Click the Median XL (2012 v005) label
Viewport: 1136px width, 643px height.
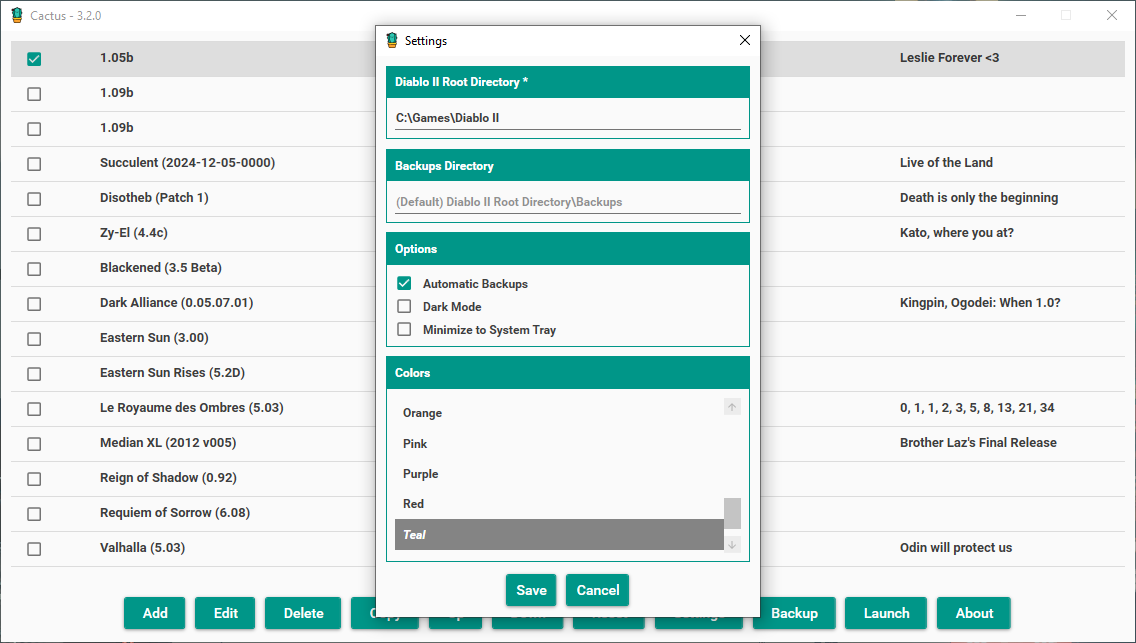click(168, 443)
